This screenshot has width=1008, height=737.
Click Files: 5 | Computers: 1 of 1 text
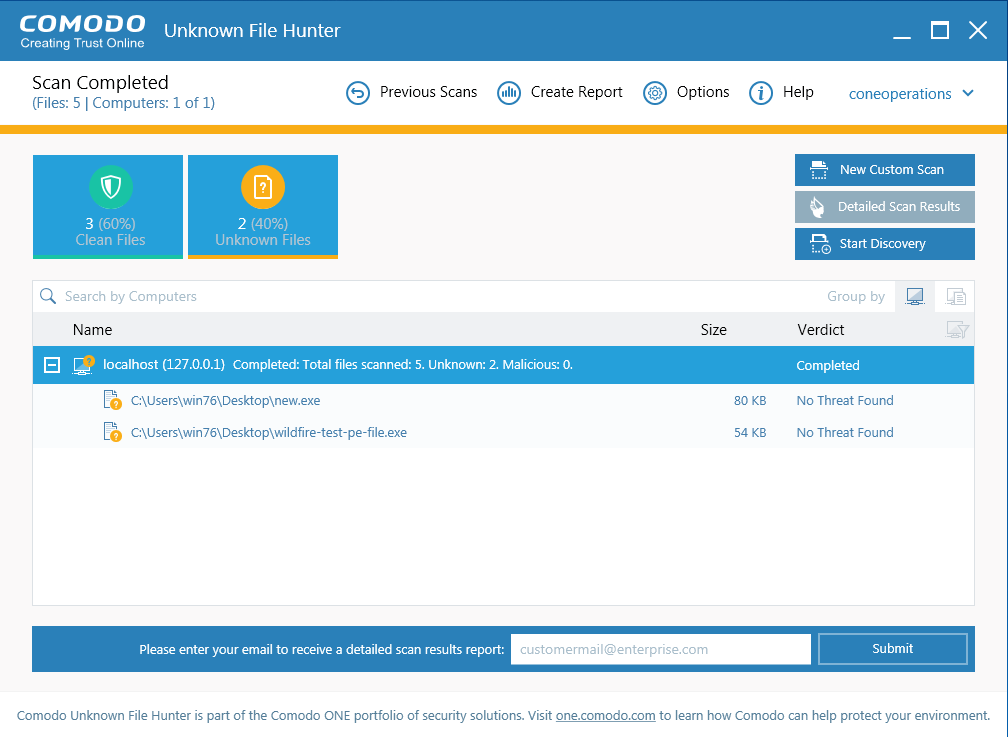click(123, 103)
